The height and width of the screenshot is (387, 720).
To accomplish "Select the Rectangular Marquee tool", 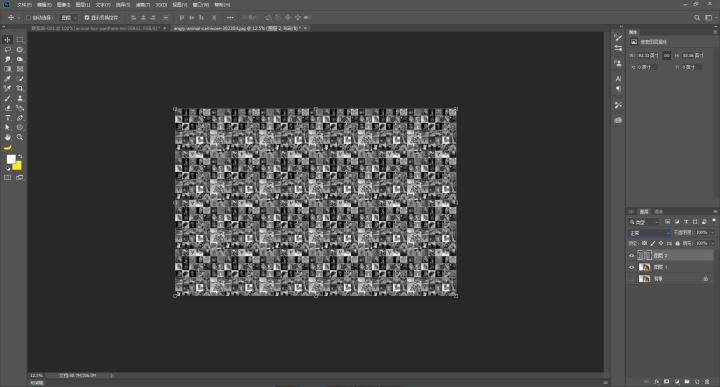I will pyautogui.click(x=20, y=40).
